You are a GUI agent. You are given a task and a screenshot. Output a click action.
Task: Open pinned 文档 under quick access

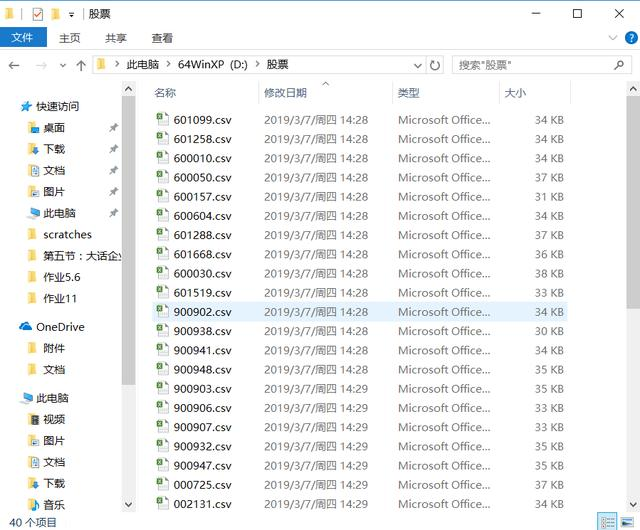[54, 171]
